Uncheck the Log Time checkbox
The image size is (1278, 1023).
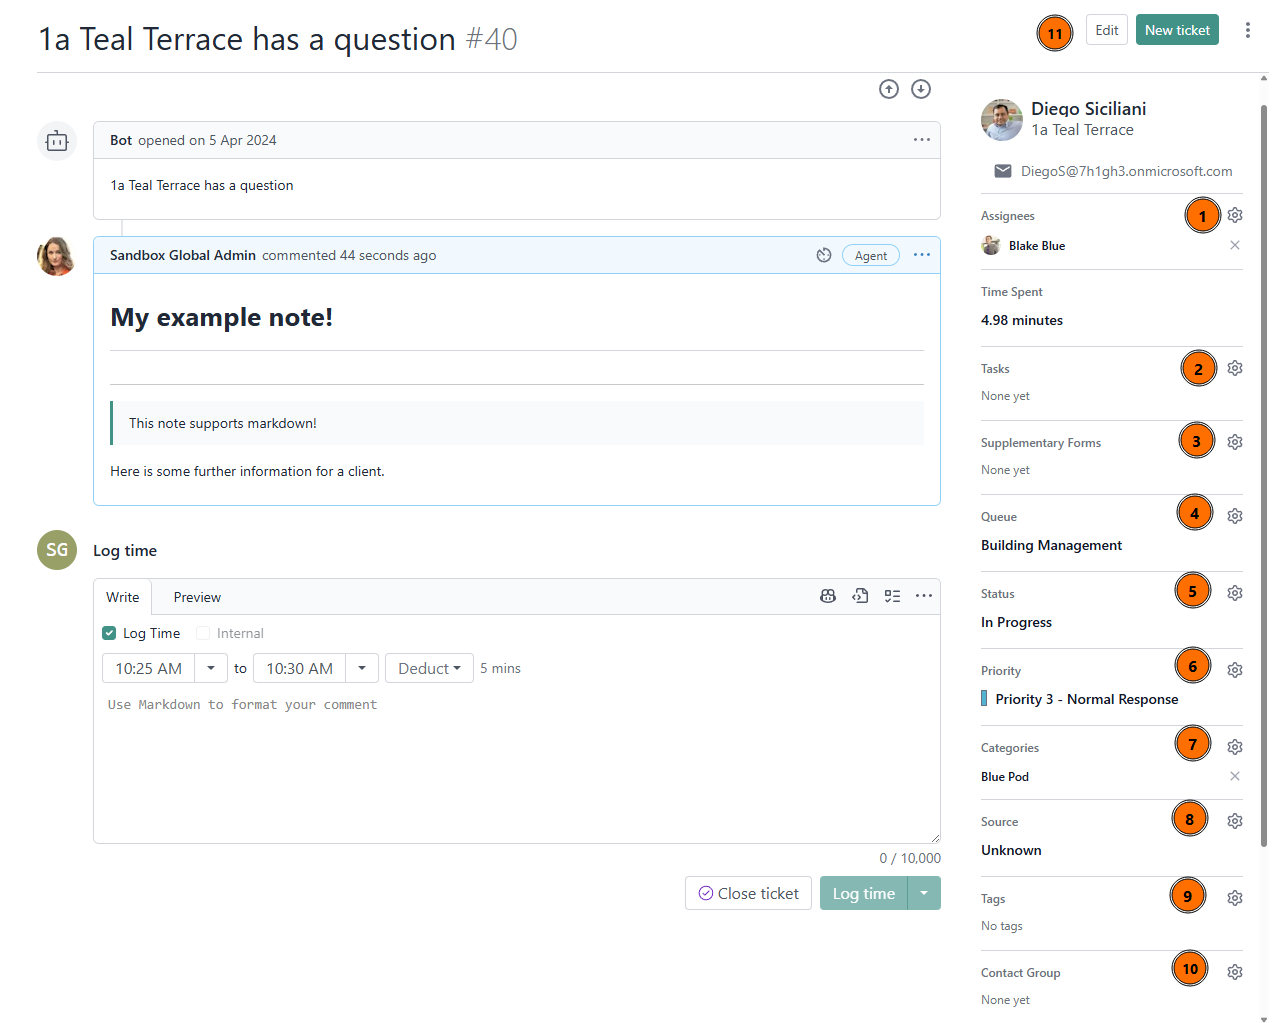(x=109, y=633)
